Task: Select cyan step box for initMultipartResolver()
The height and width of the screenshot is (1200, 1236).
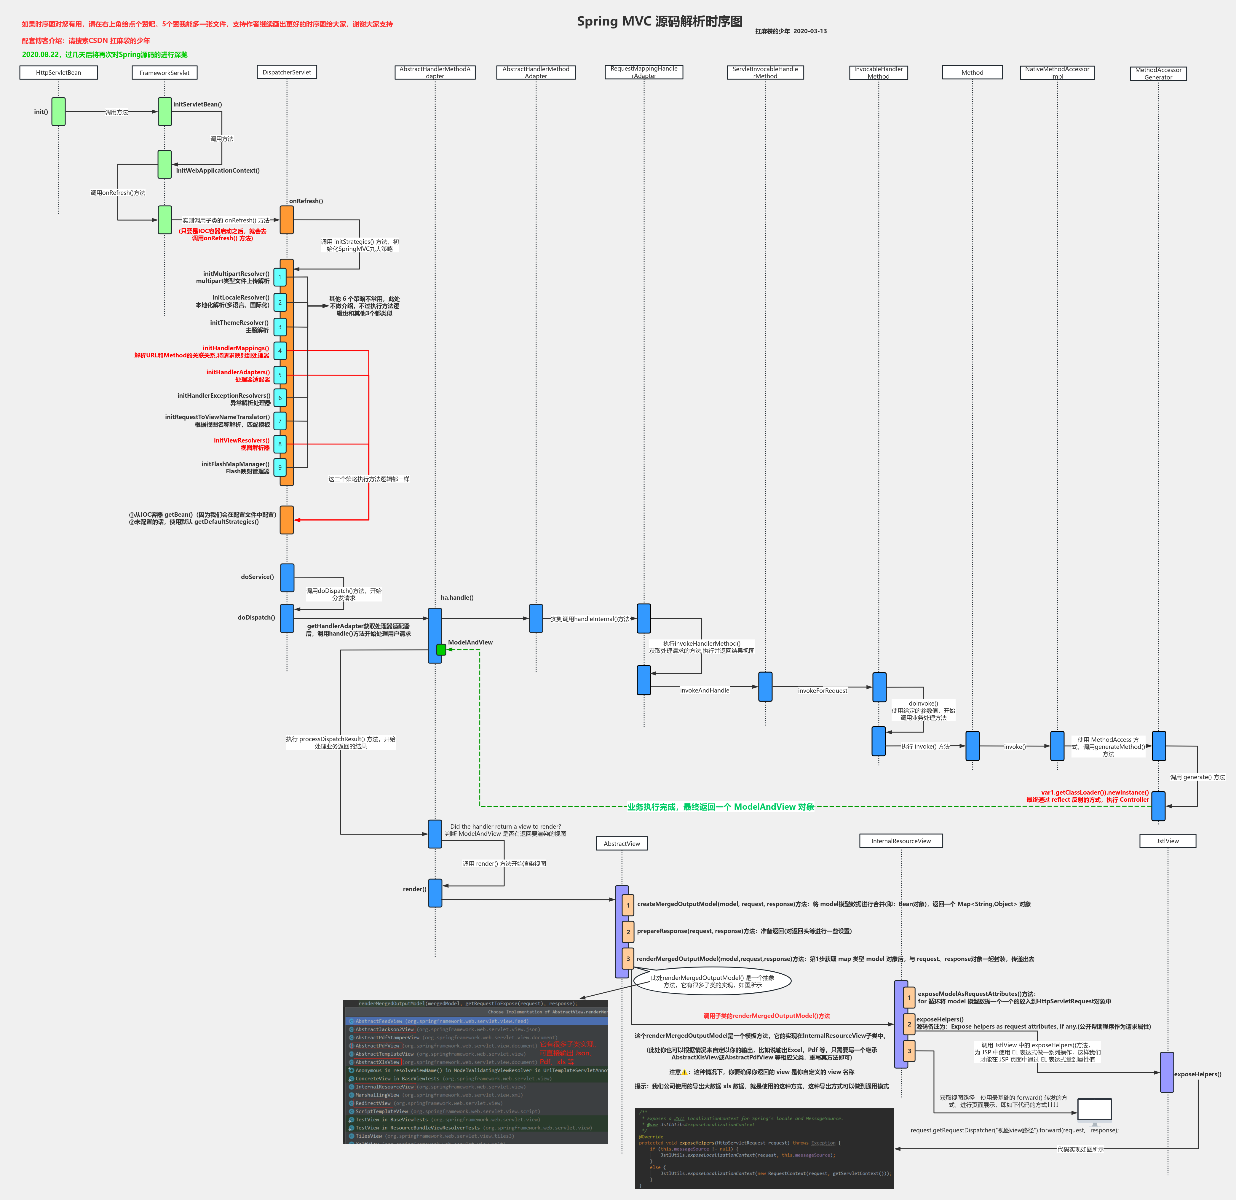Action: [x=280, y=276]
